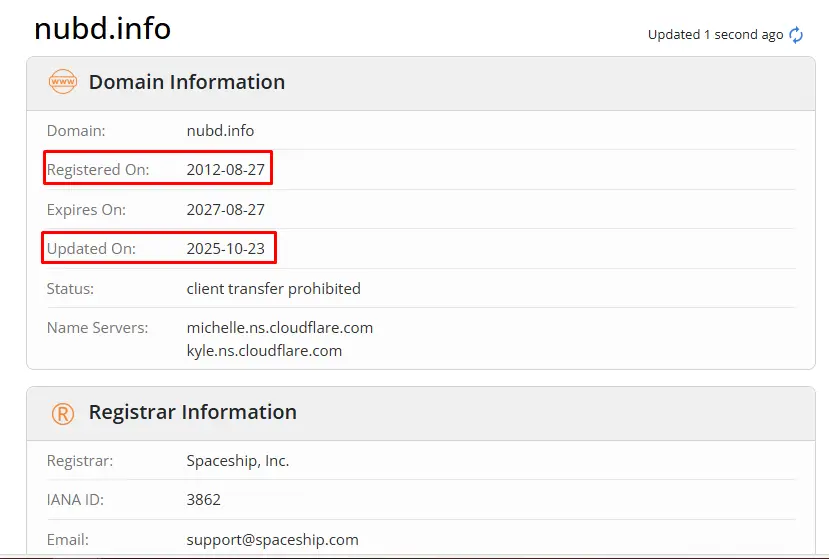Click the michelle.ns.cloudflare.com name server
Screen dimensions: 829x559
(279, 328)
